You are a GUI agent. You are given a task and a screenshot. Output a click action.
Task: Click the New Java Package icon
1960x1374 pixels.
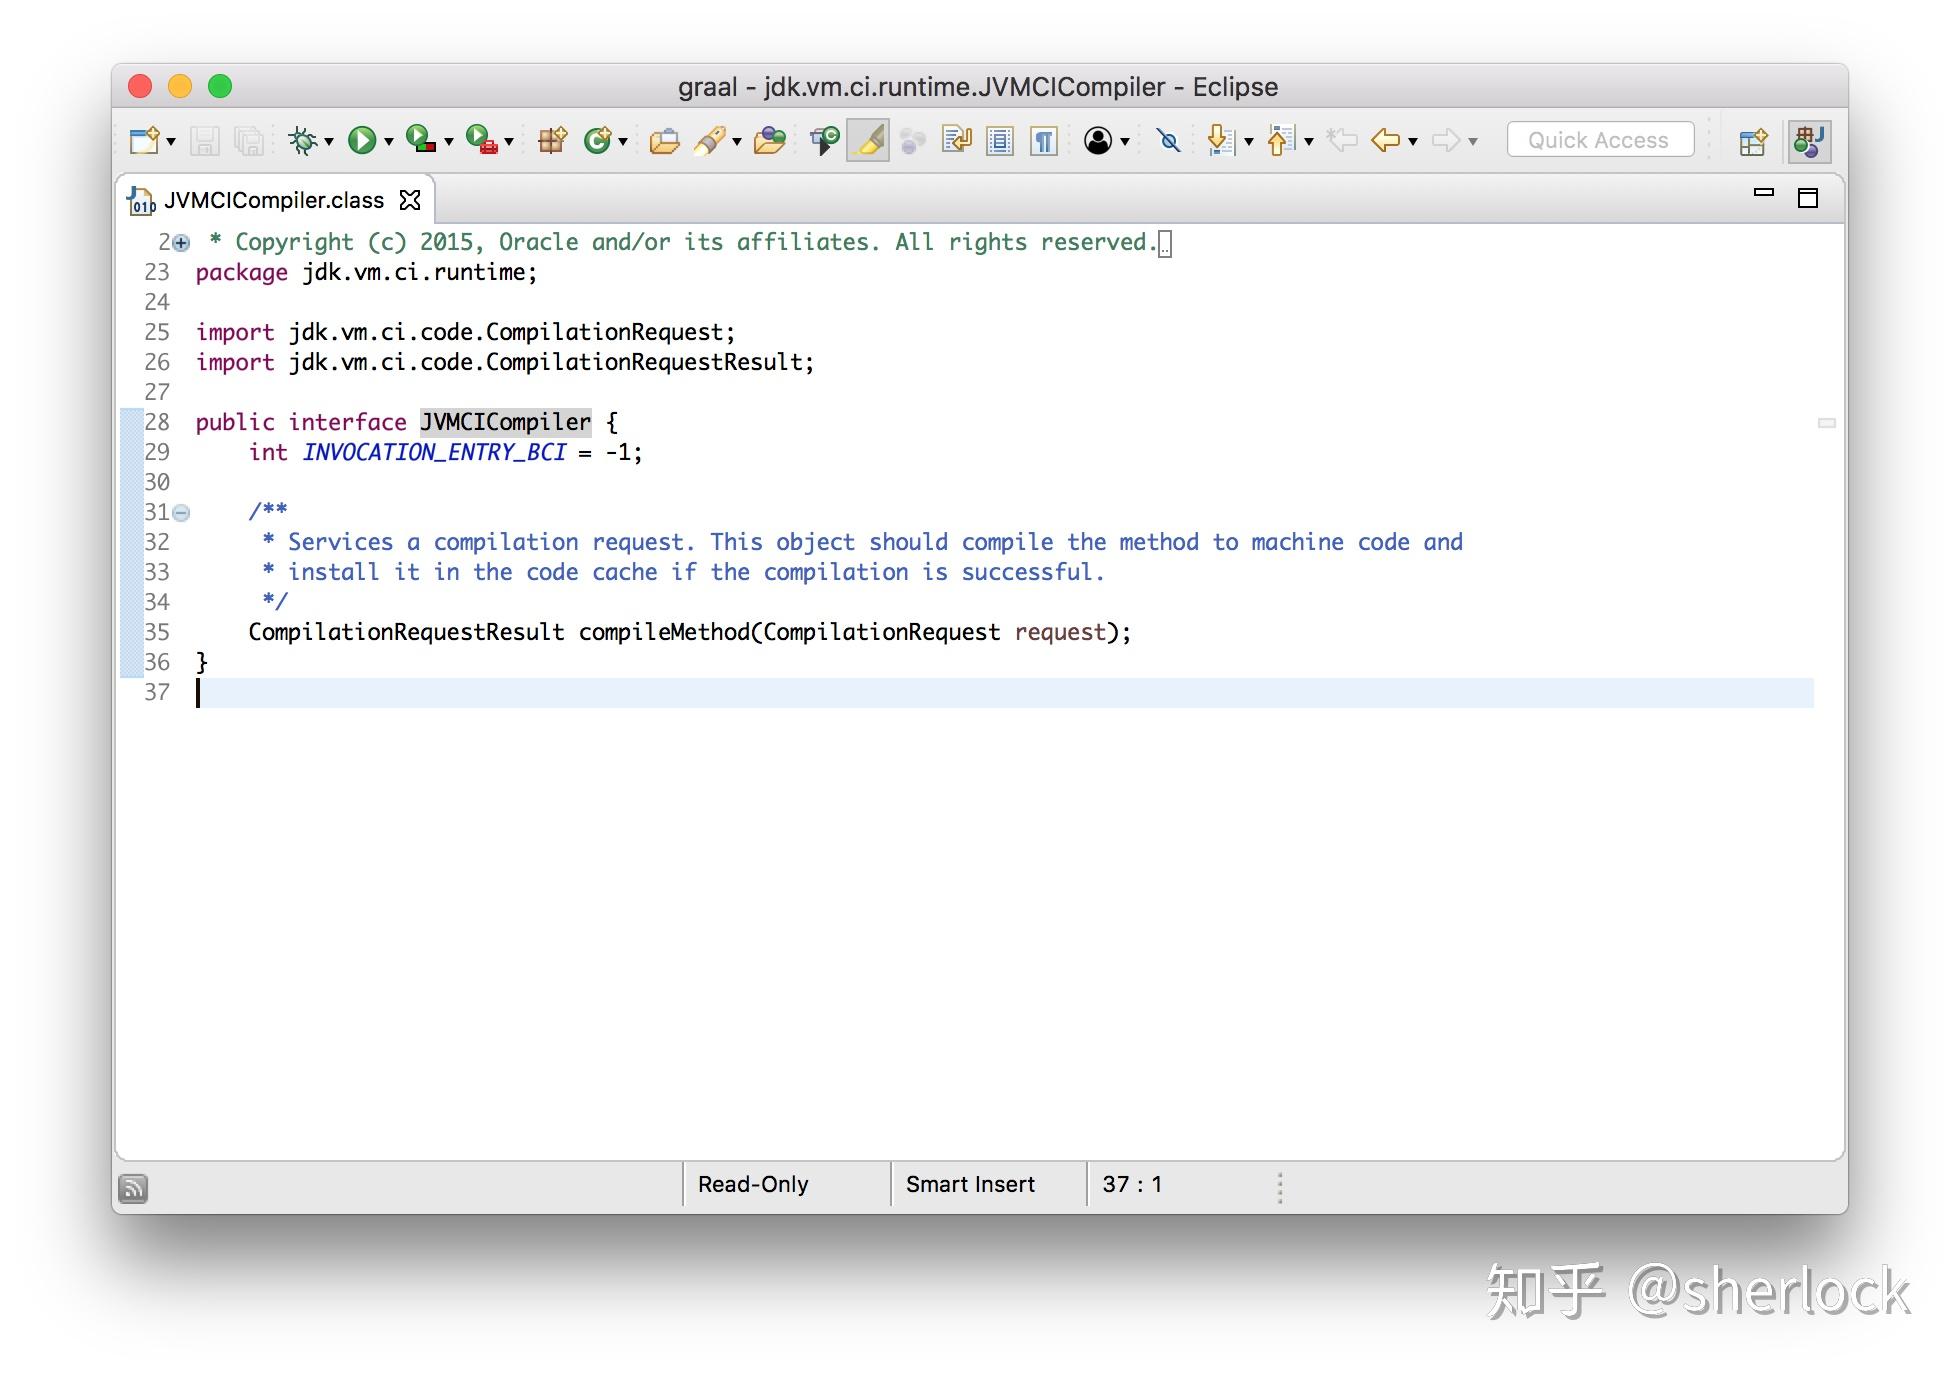click(552, 140)
